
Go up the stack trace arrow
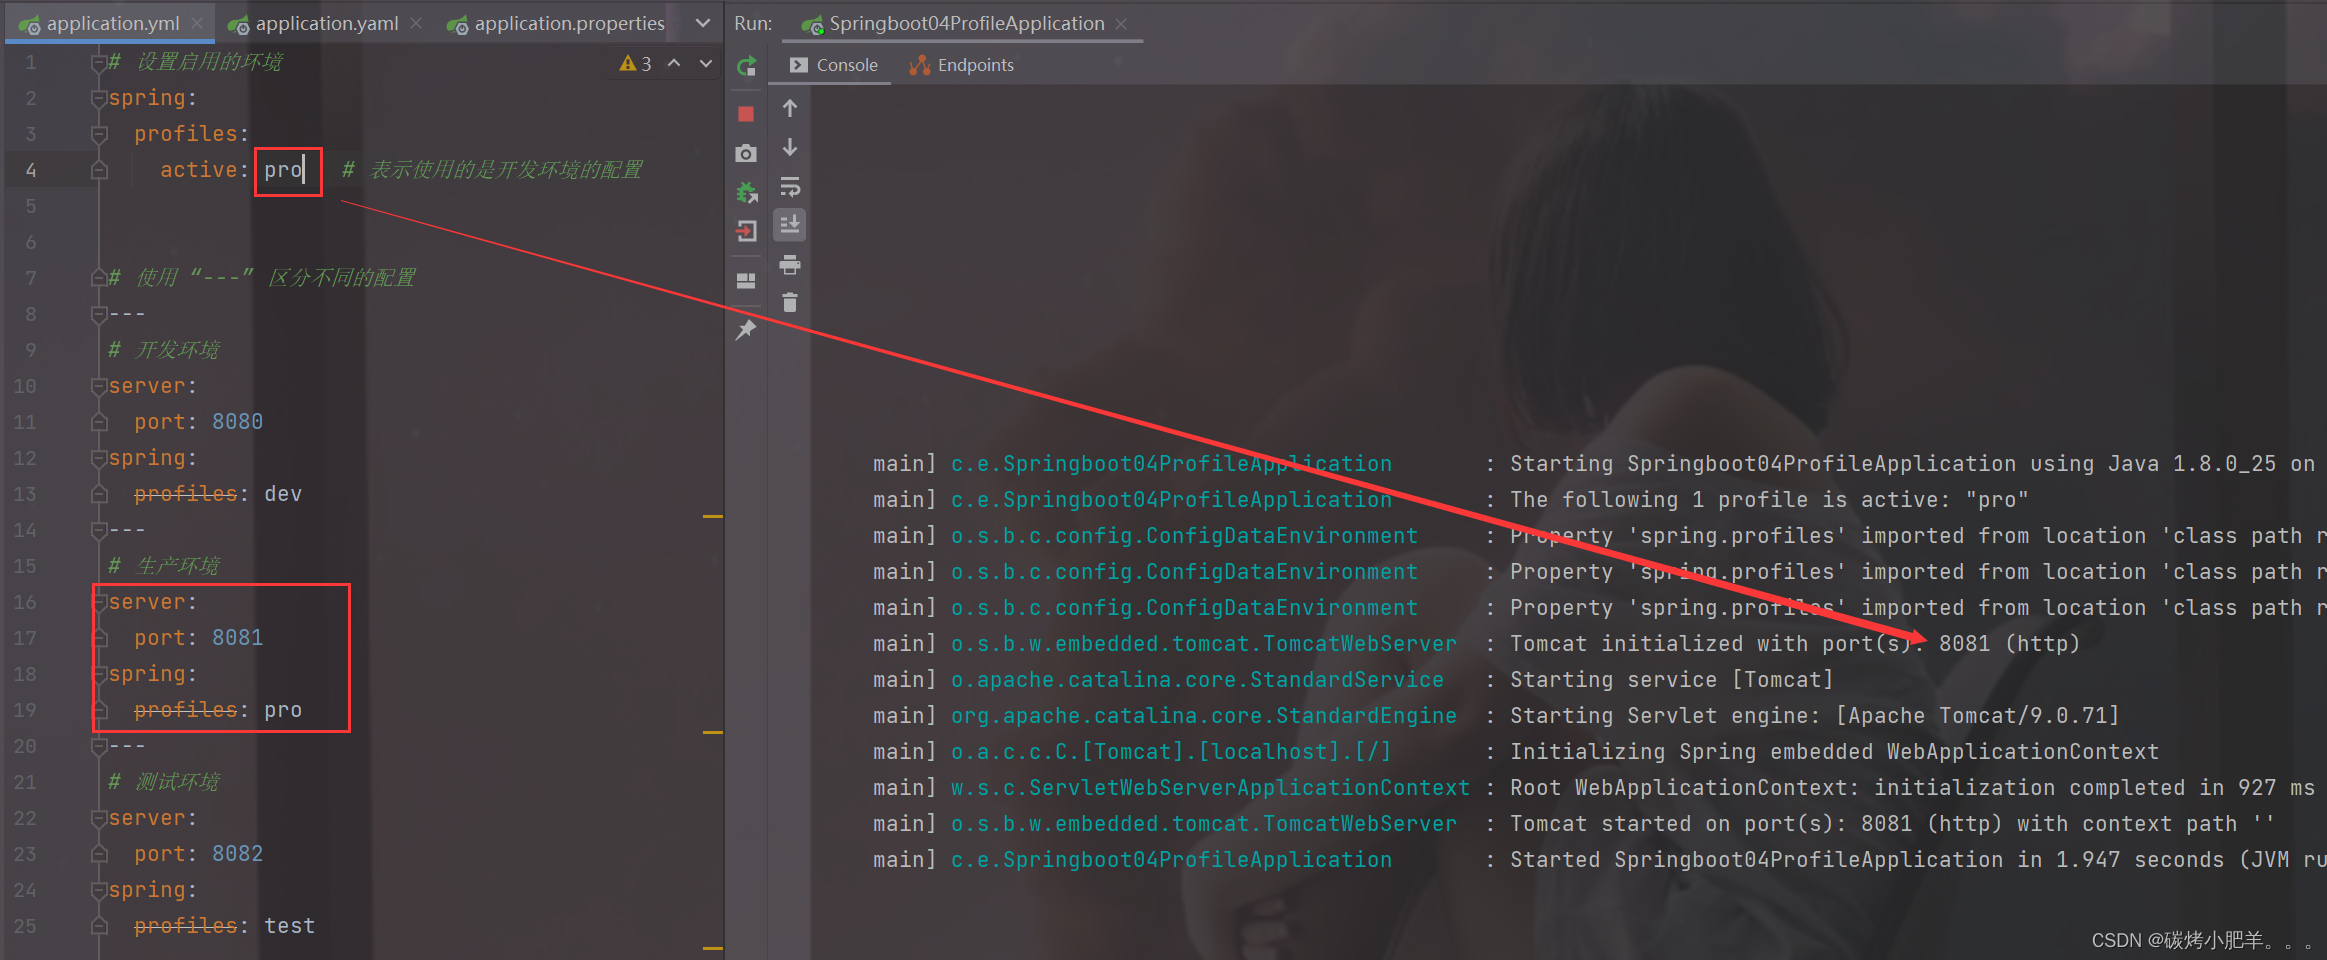790,108
